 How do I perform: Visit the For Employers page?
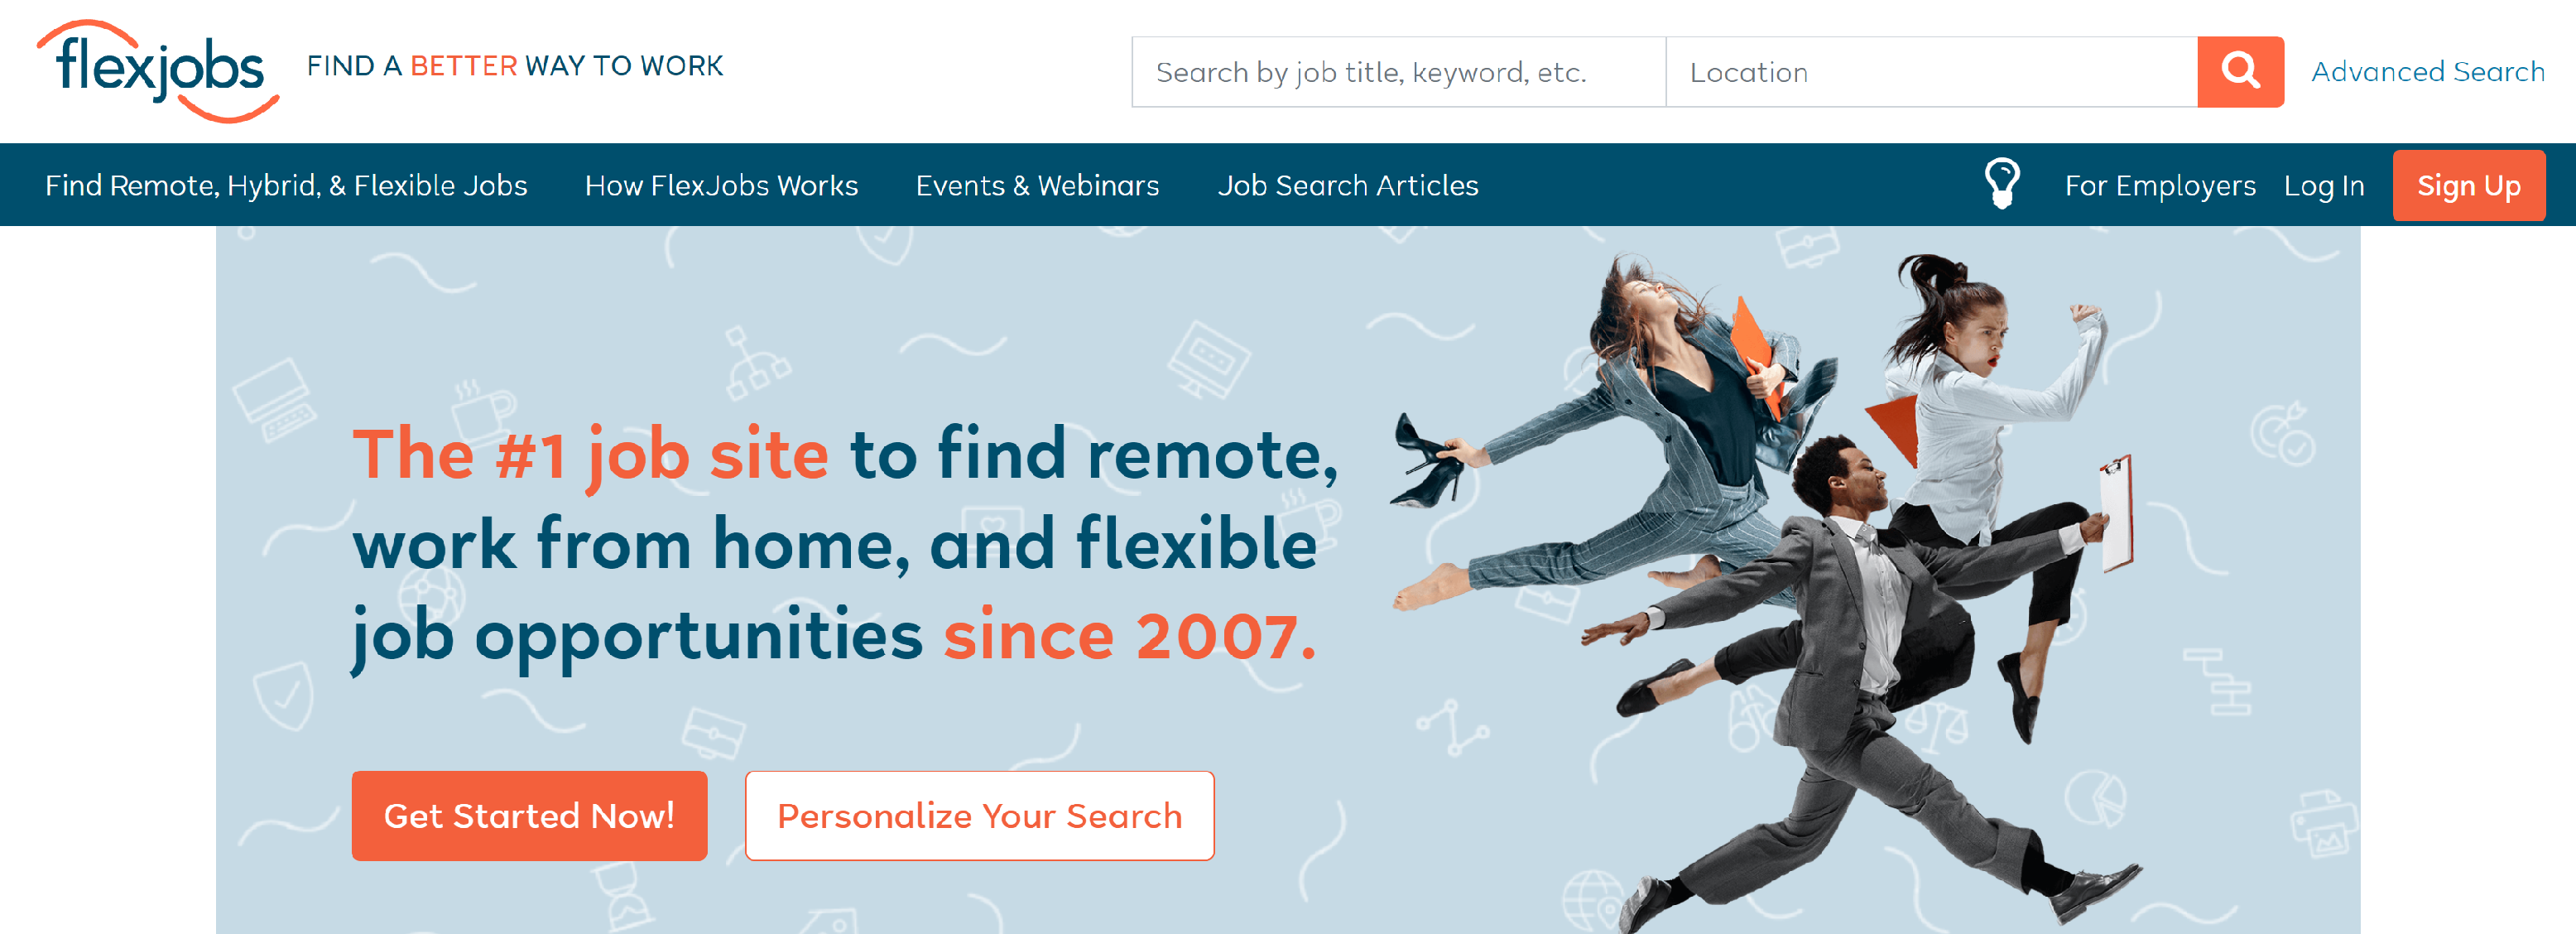(x=2160, y=186)
